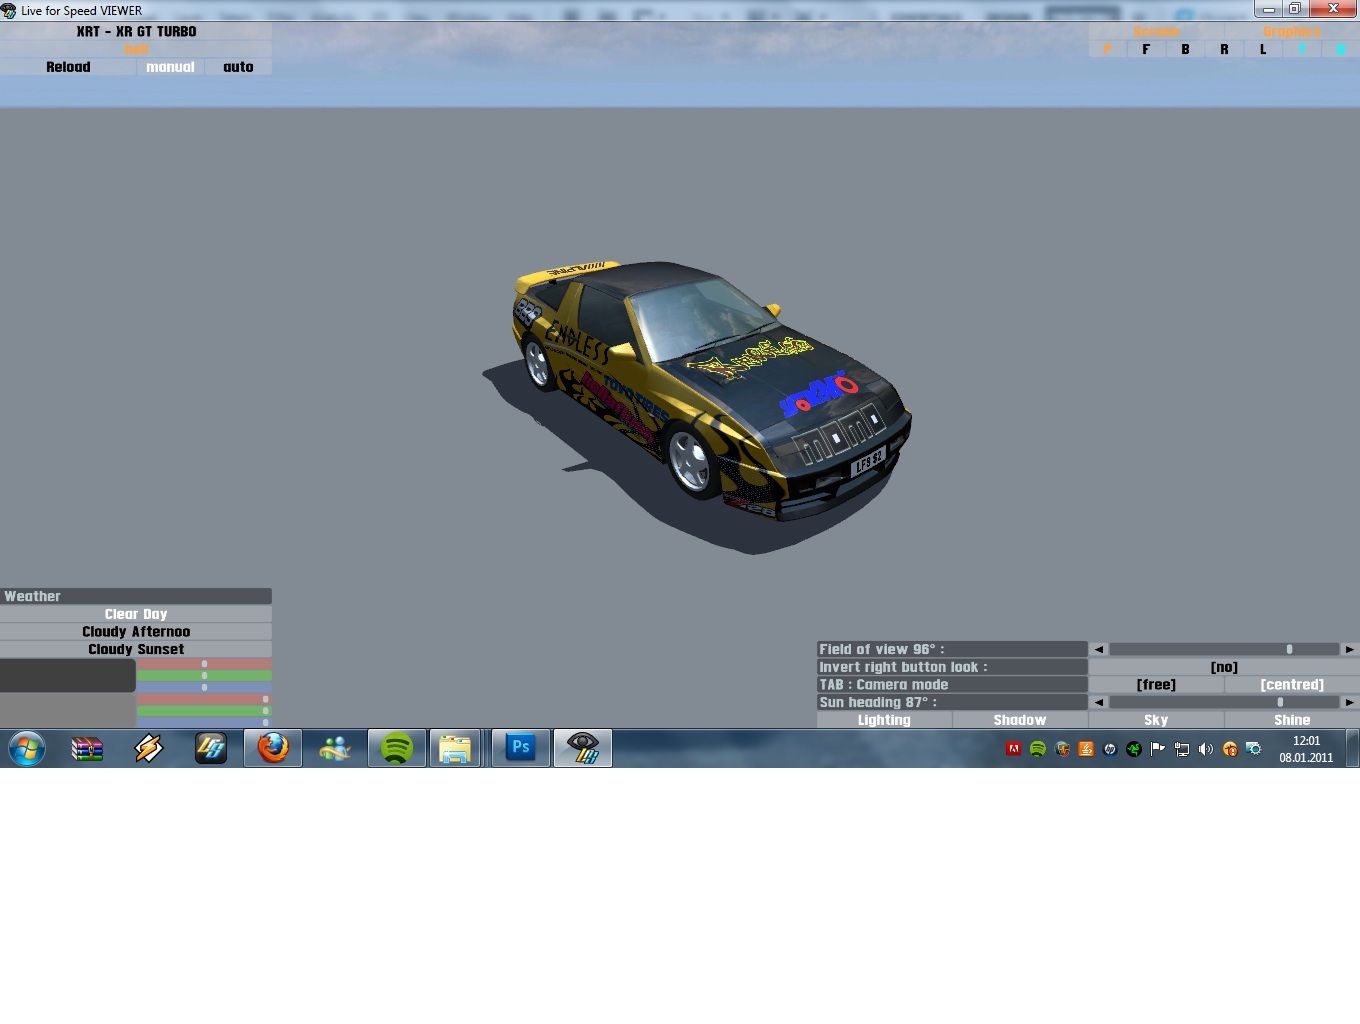The width and height of the screenshot is (1360, 1024).
Task: Toggle the cyan T graphics option
Action: click(1302, 49)
